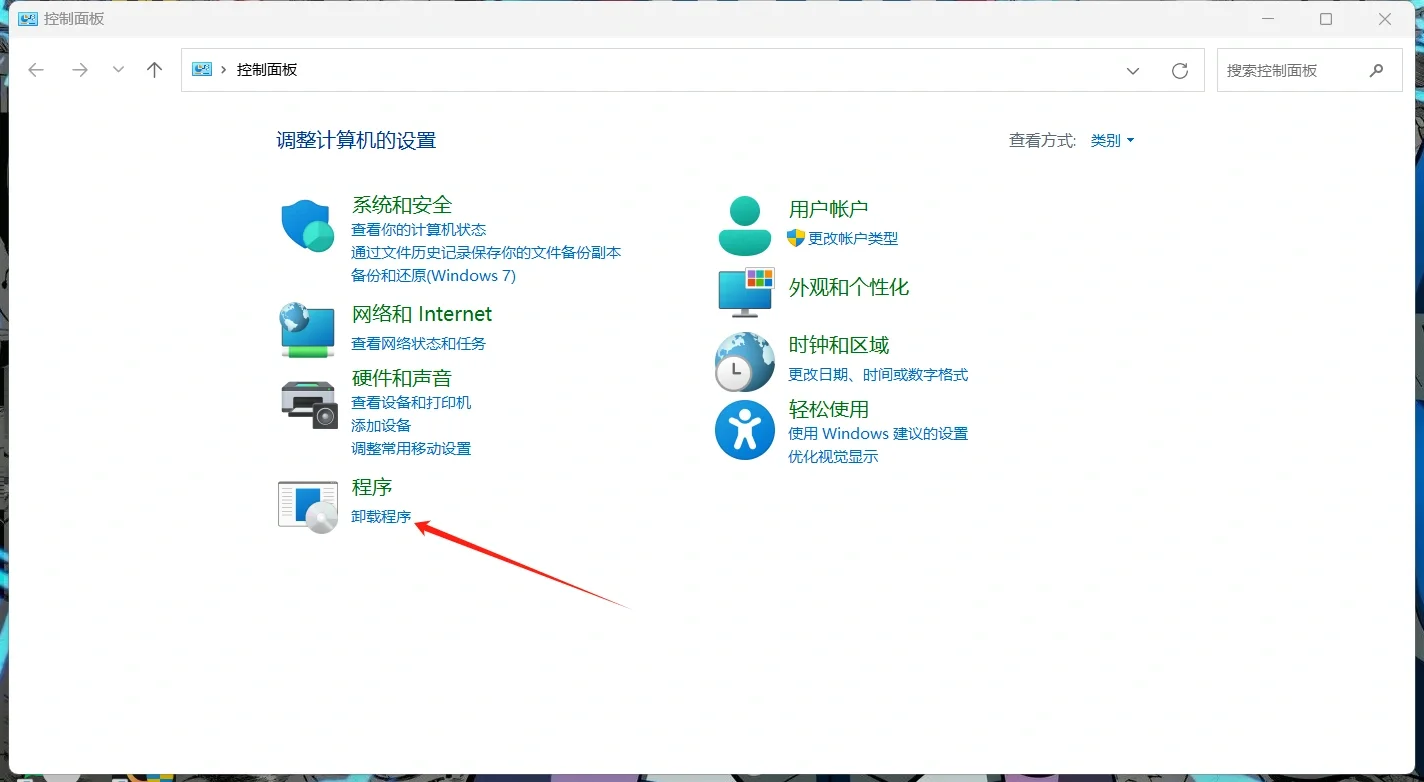Click the 外观和个性化 monitor icon
Image resolution: width=1424 pixels, height=782 pixels.
tap(744, 292)
